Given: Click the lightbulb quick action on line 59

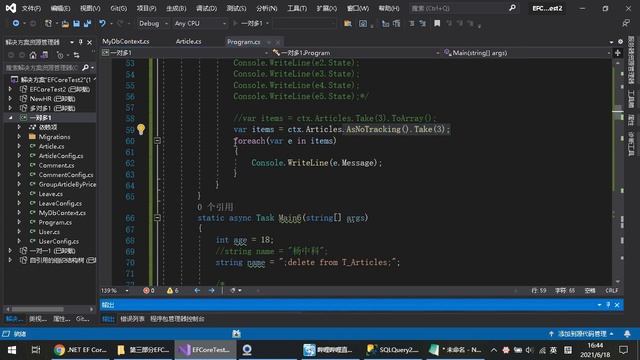Looking at the screenshot, I should tap(141, 129).
